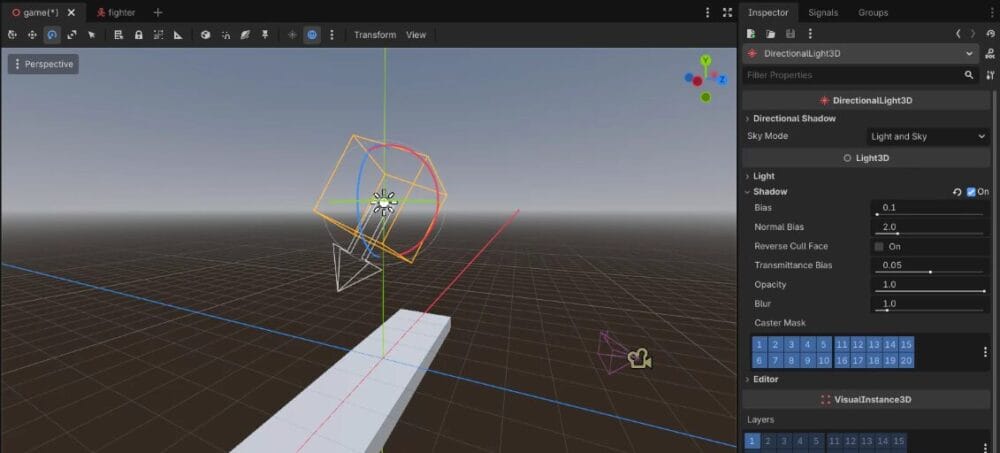
Task: Open the Transform menu
Action: (375, 35)
